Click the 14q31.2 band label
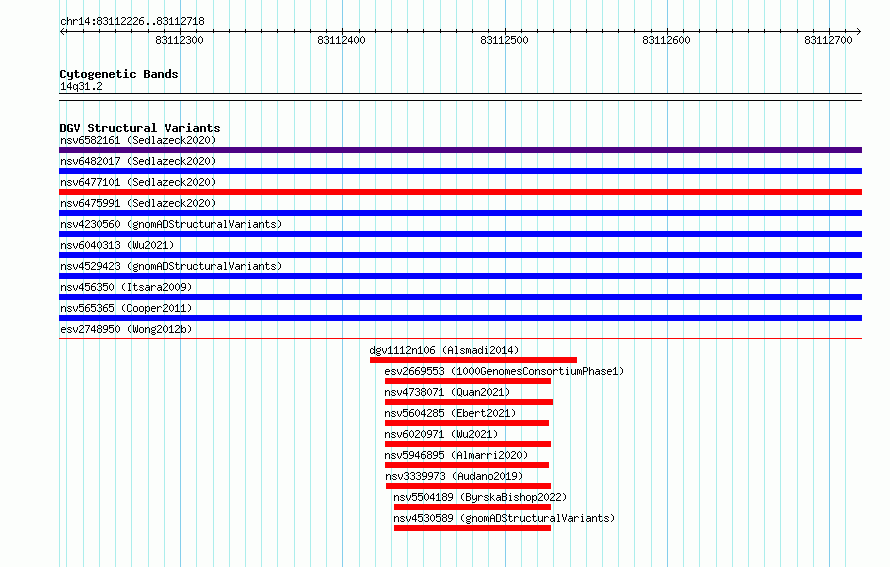Image resolution: width=890 pixels, height=567 pixels. (x=81, y=86)
